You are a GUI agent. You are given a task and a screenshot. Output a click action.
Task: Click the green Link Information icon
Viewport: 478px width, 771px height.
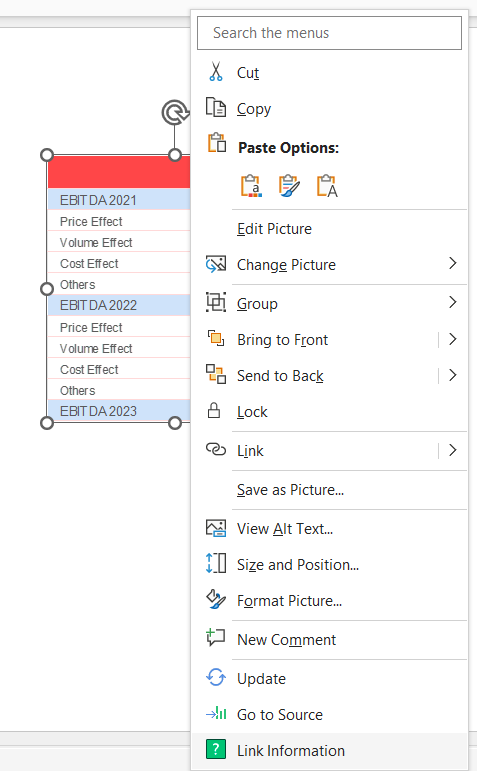tap(216, 749)
